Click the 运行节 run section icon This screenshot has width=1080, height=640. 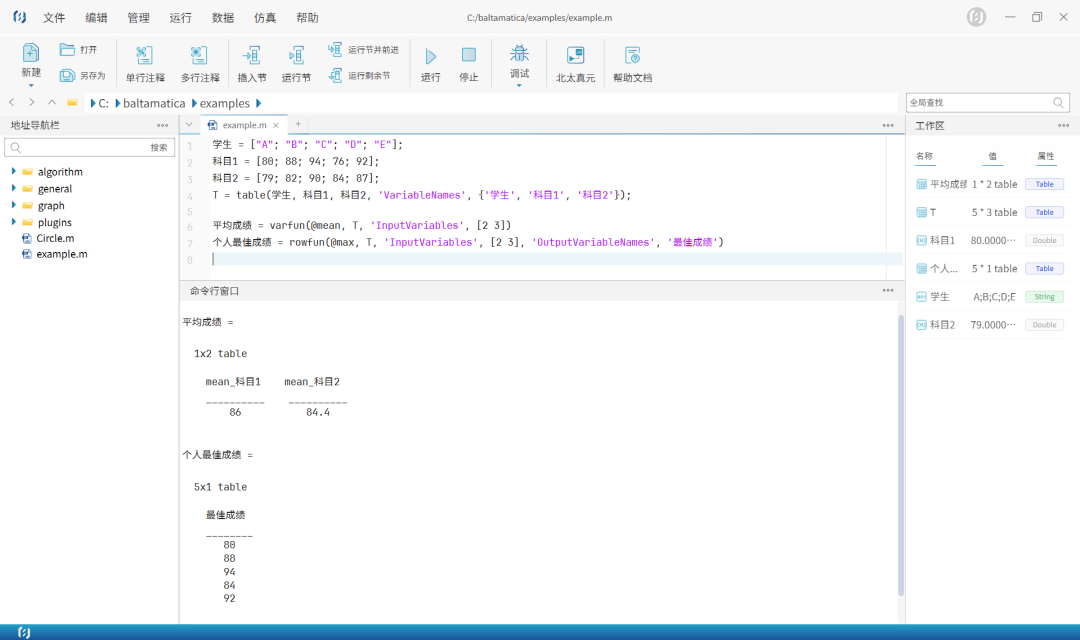296,56
